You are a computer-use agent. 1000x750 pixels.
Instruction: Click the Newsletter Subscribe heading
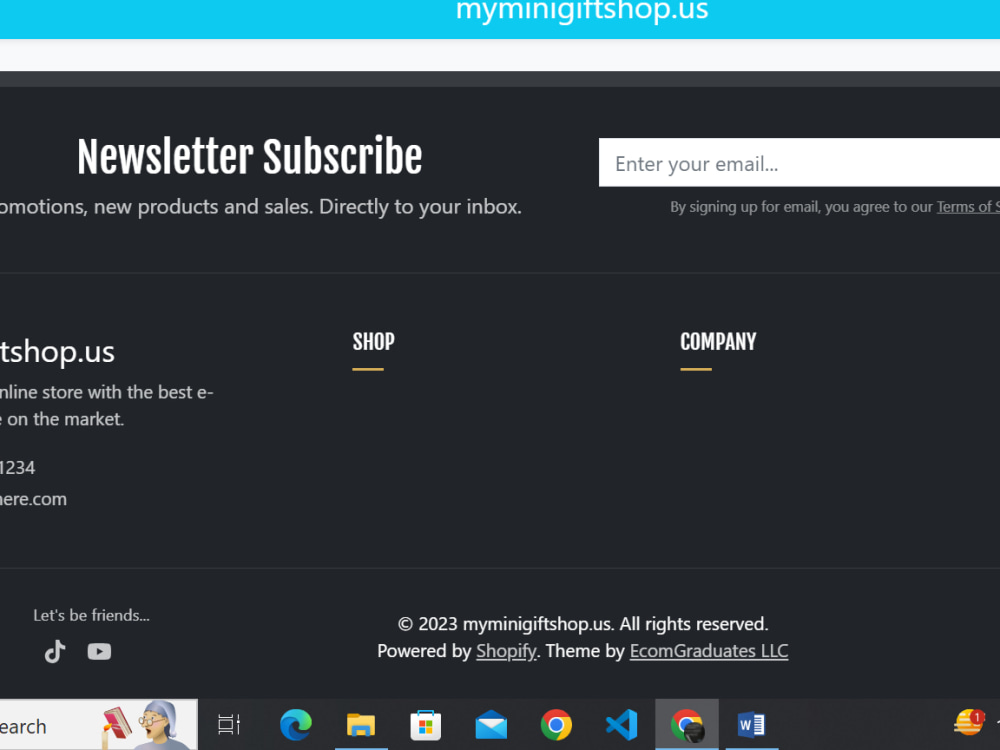(x=249, y=156)
